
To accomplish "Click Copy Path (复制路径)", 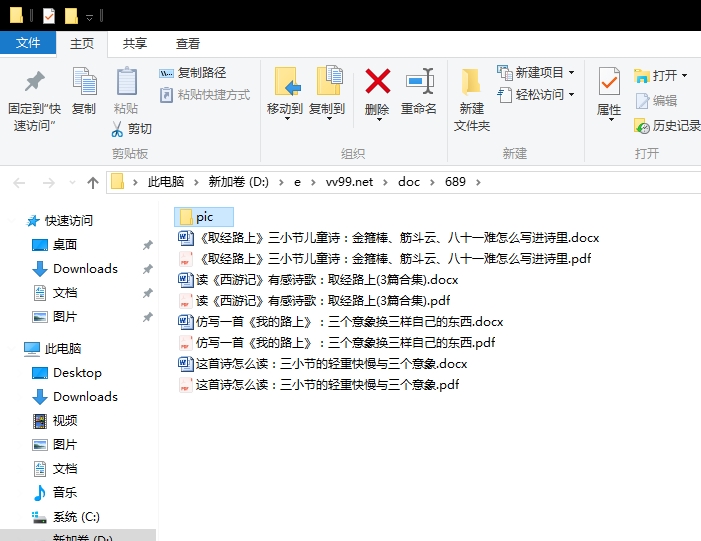I will click(x=193, y=72).
